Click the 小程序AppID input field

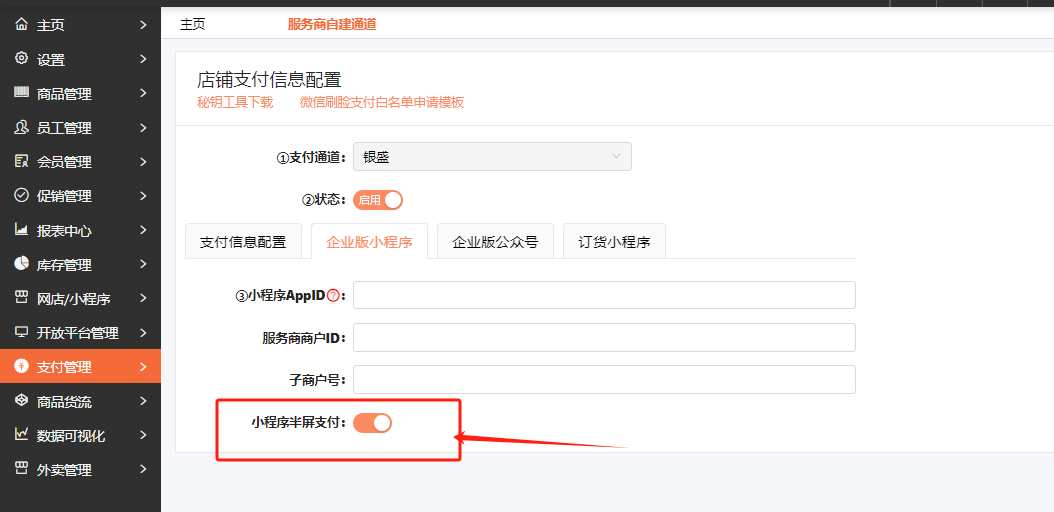click(604, 295)
